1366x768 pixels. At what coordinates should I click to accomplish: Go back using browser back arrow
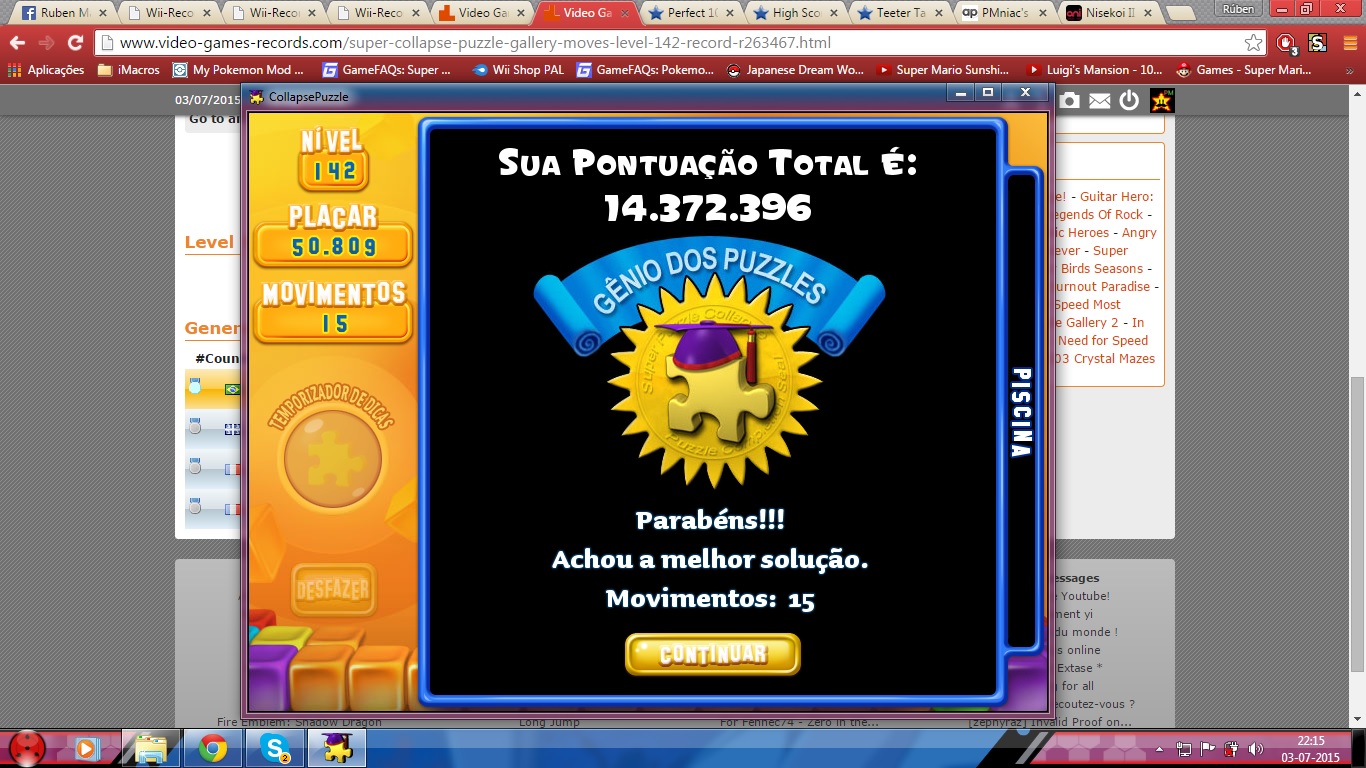tap(18, 43)
